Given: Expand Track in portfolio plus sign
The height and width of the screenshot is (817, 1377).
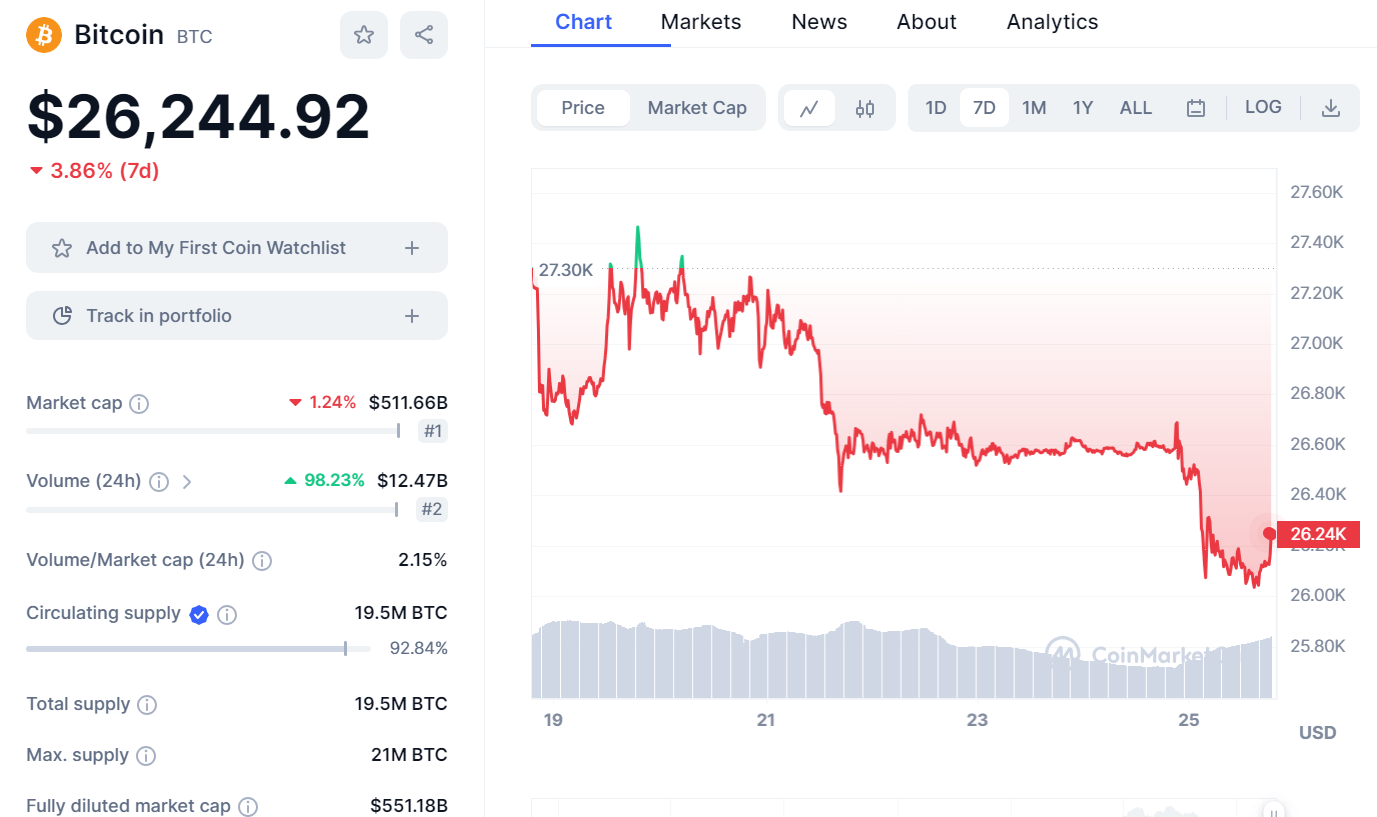Looking at the screenshot, I should 412,316.
